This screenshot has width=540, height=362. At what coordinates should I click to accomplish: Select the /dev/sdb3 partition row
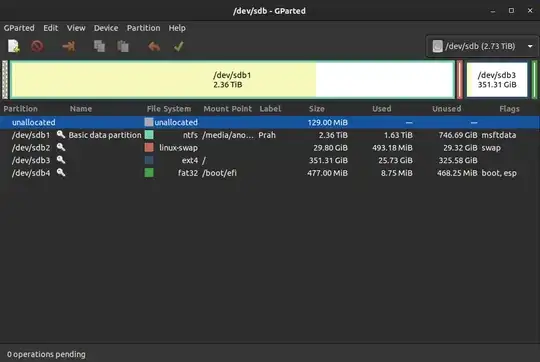(270, 161)
